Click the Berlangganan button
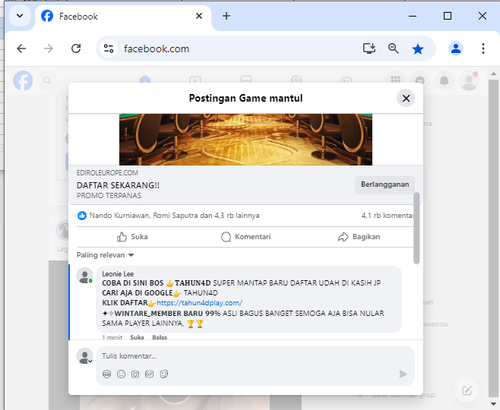 [385, 185]
